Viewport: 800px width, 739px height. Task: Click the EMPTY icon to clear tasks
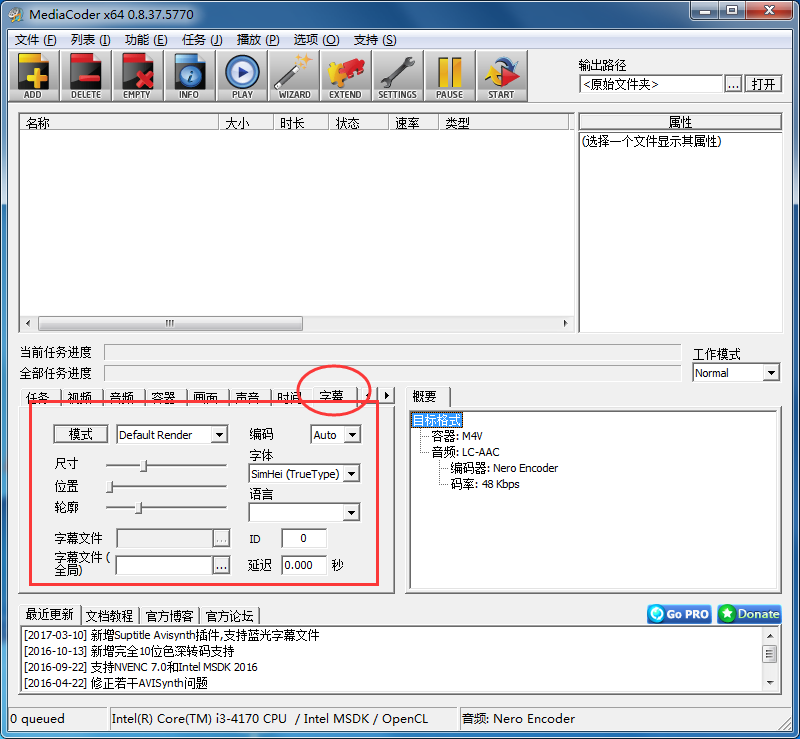click(137, 75)
